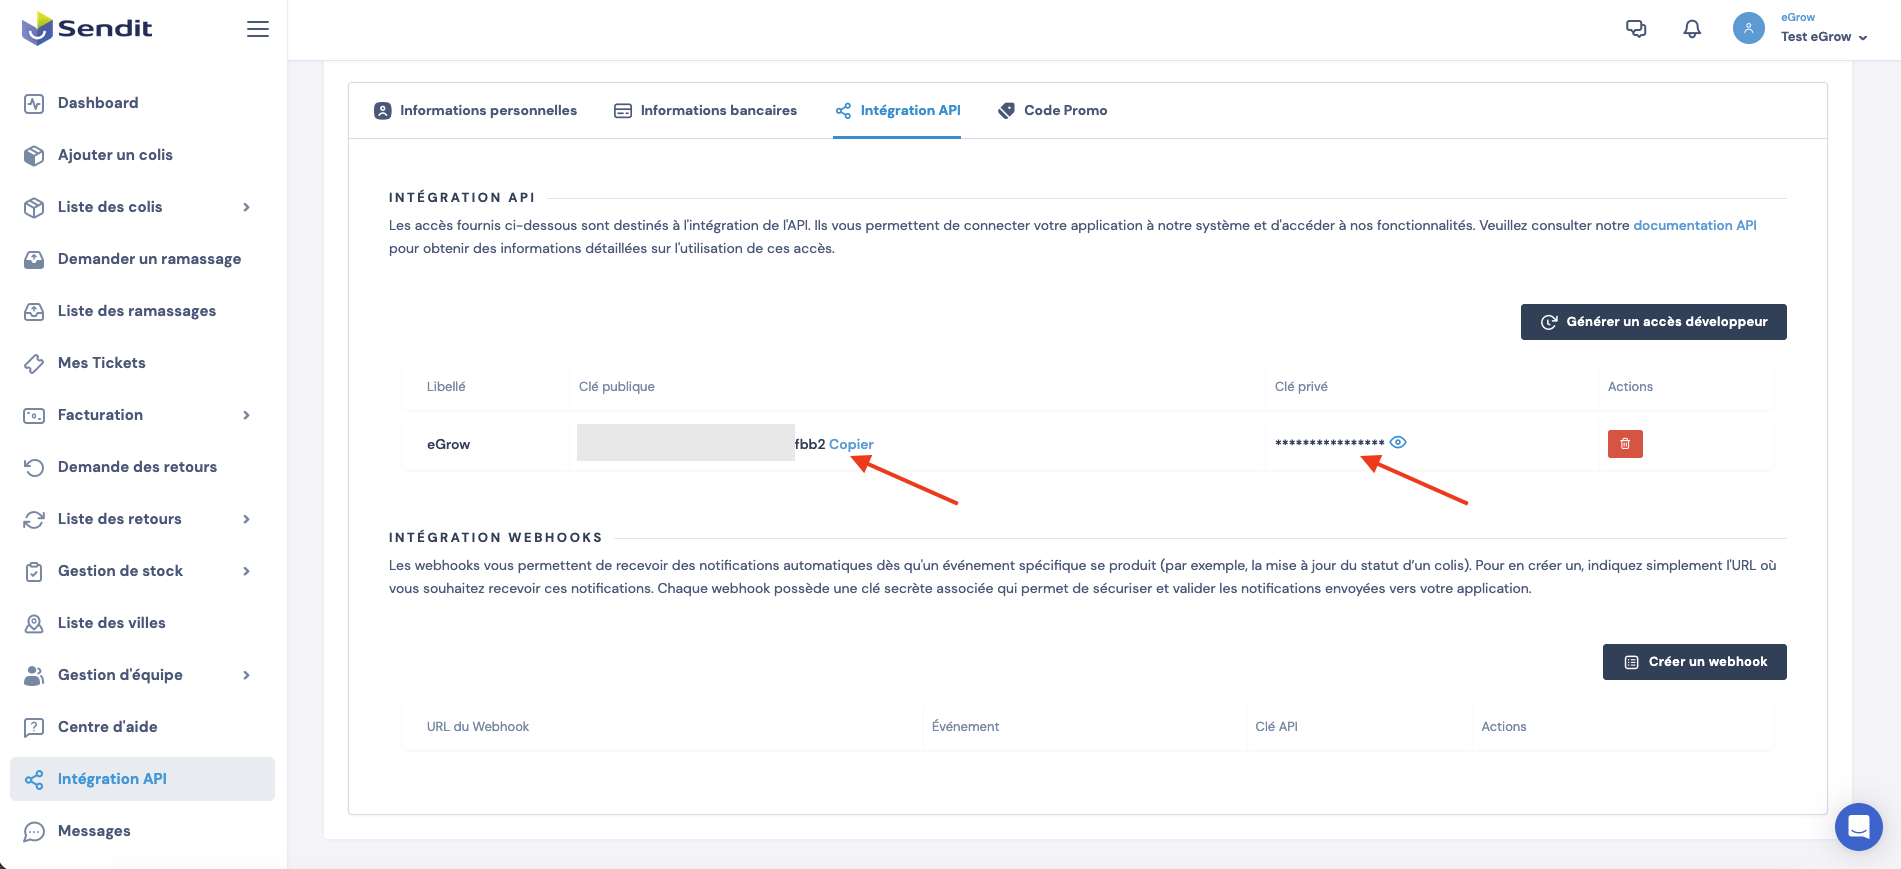Click the eGrow libellé cell
The image size is (1901, 869).
[x=448, y=444]
